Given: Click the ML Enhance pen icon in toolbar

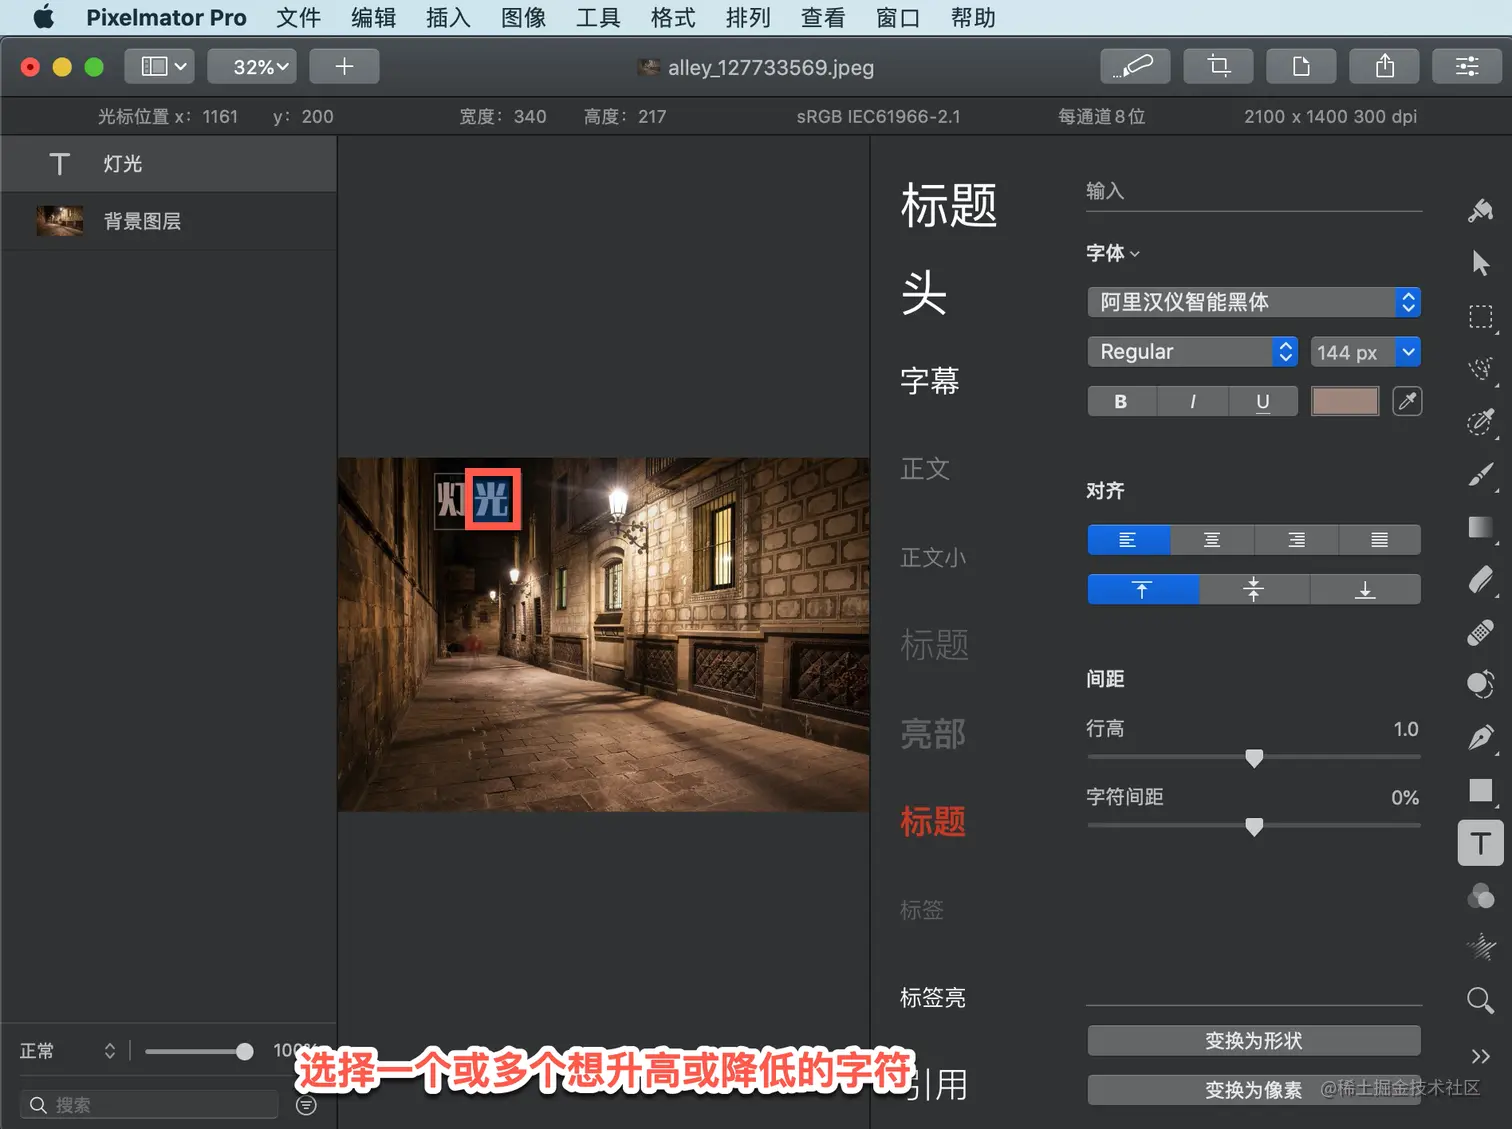Looking at the screenshot, I should coord(1135,66).
